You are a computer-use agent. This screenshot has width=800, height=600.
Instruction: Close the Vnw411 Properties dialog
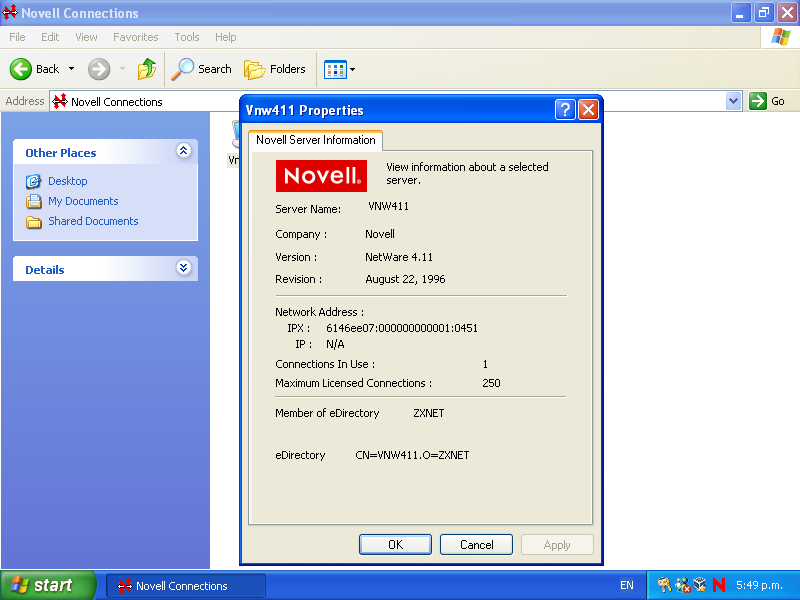click(588, 110)
